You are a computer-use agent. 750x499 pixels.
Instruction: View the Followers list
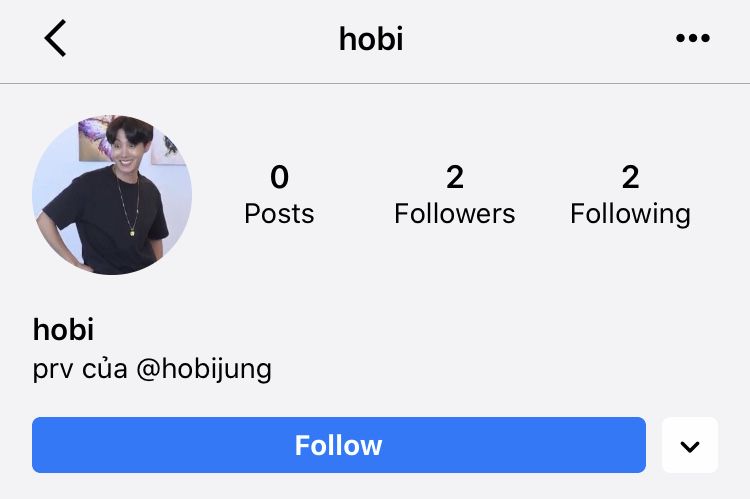click(x=454, y=213)
